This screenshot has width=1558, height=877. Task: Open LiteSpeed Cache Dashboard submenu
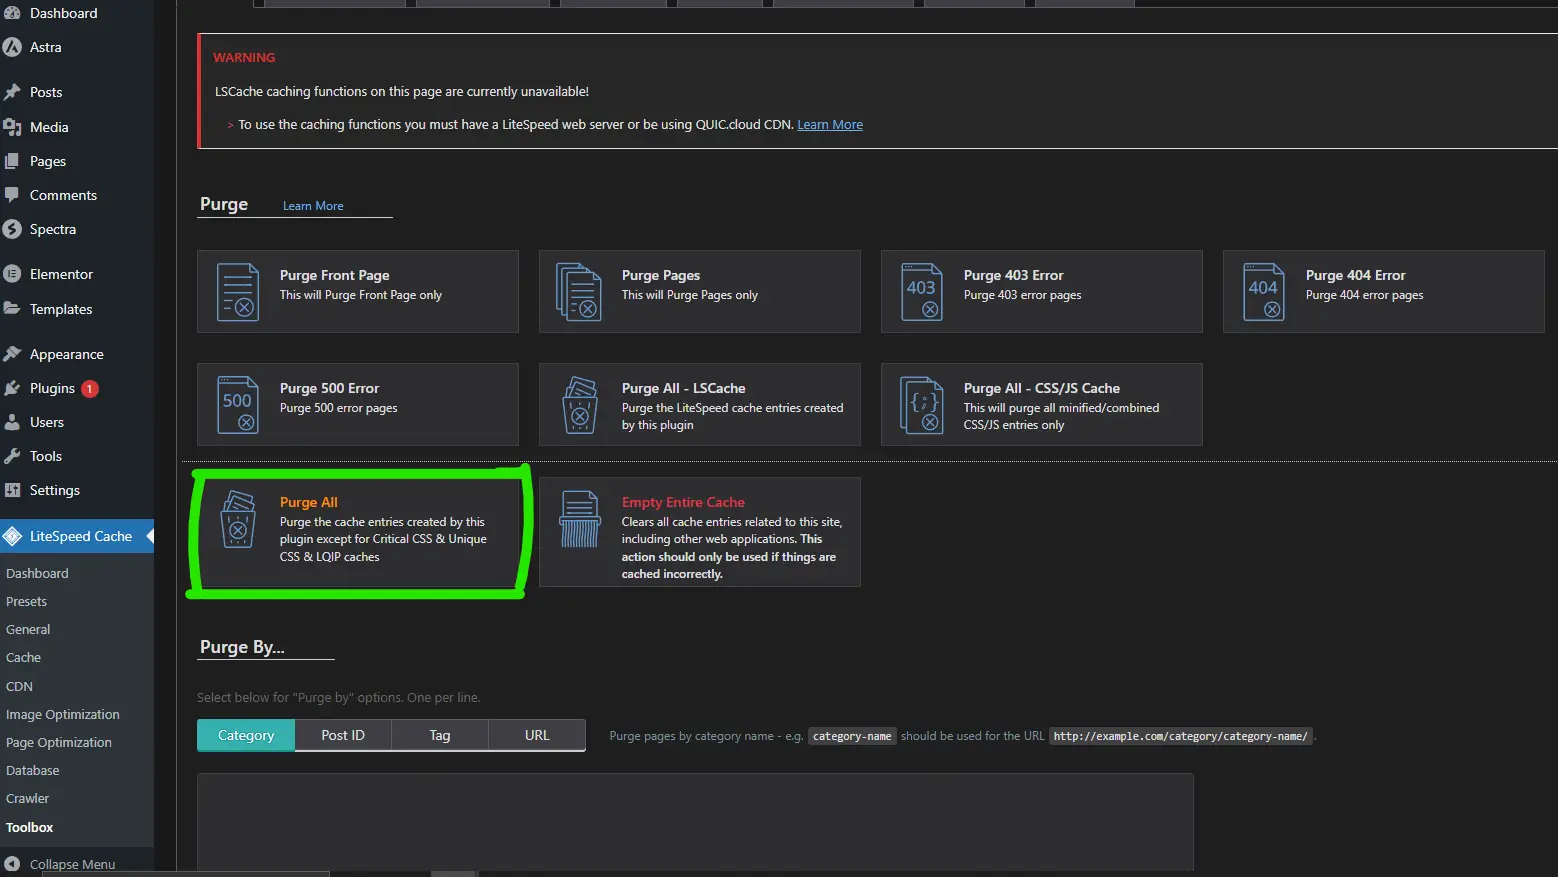point(37,573)
